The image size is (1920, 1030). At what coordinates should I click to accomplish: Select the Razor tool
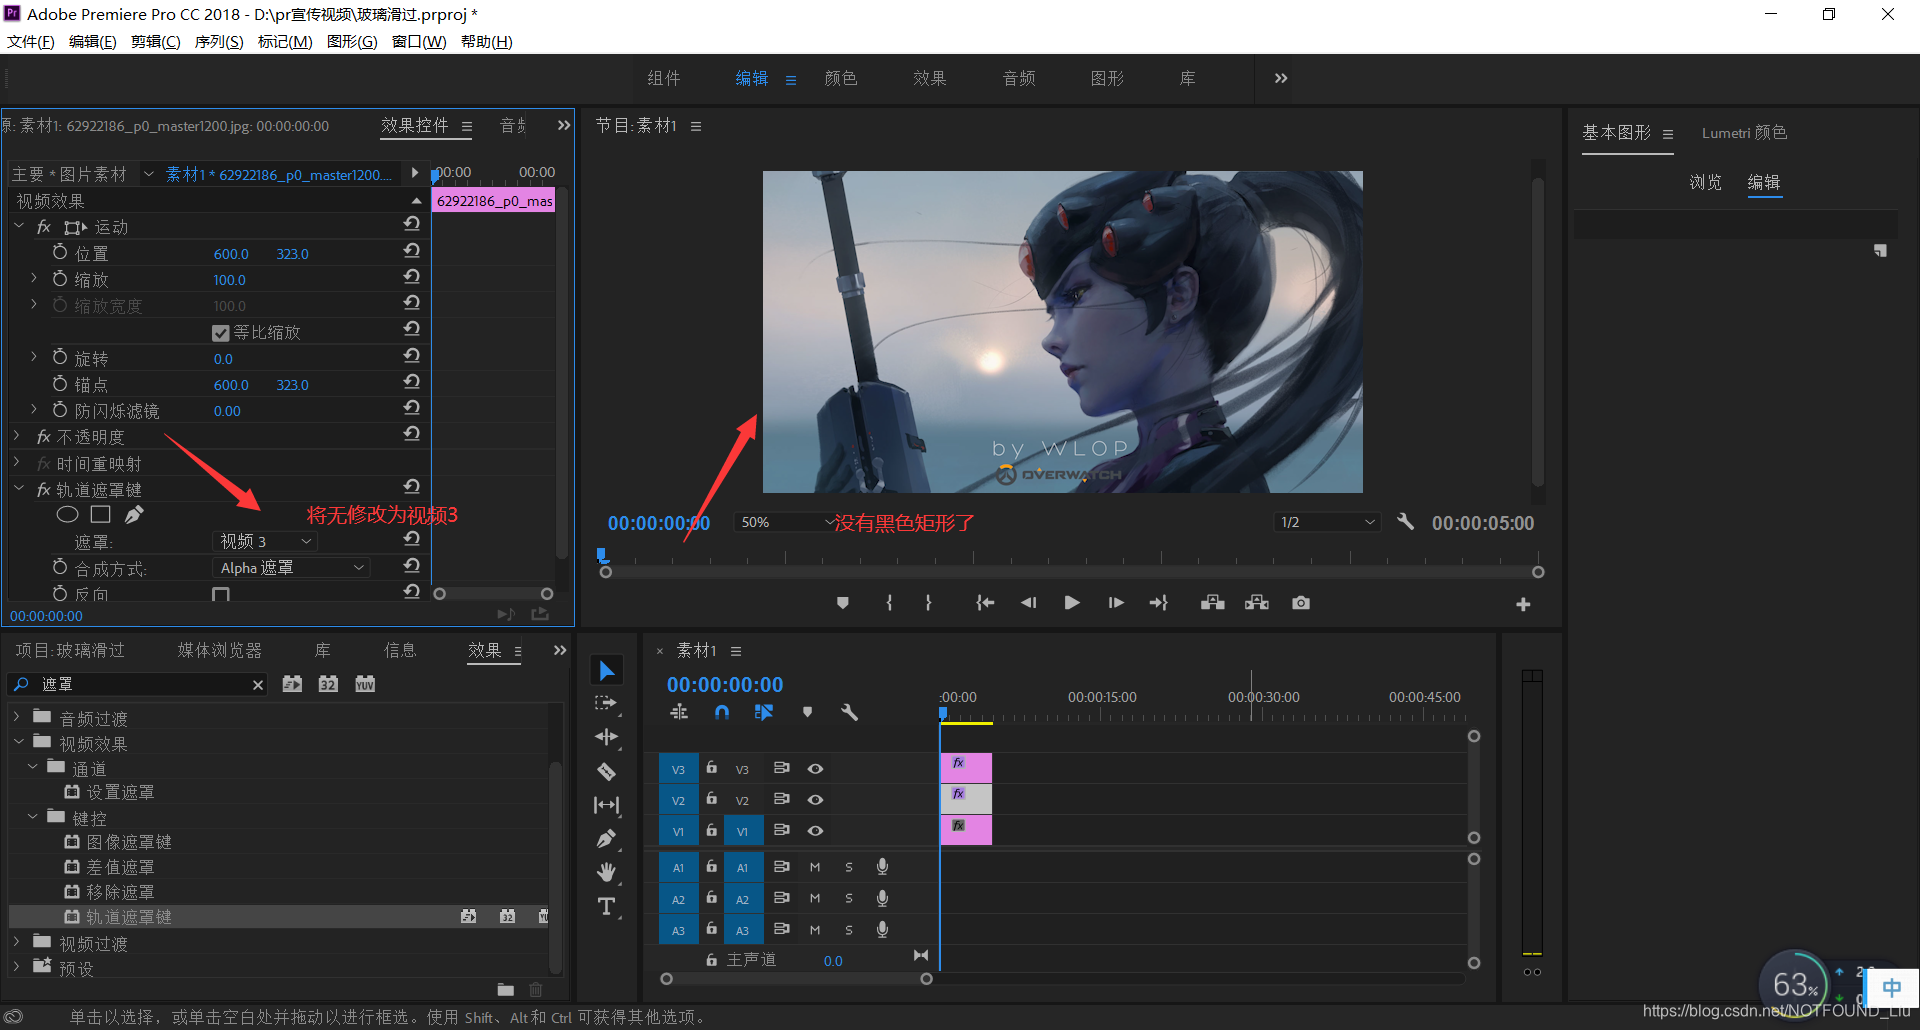point(607,771)
